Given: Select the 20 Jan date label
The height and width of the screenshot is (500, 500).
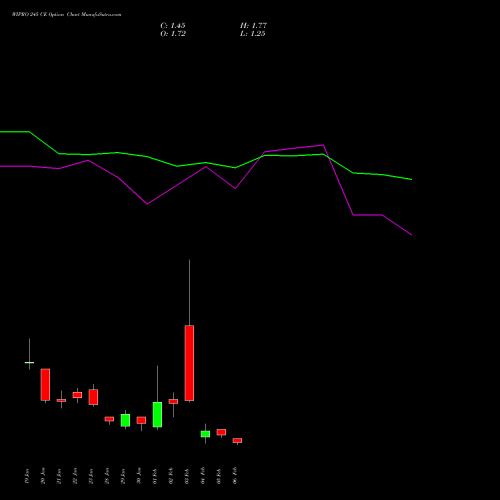Looking at the screenshot, I should 43,476.
